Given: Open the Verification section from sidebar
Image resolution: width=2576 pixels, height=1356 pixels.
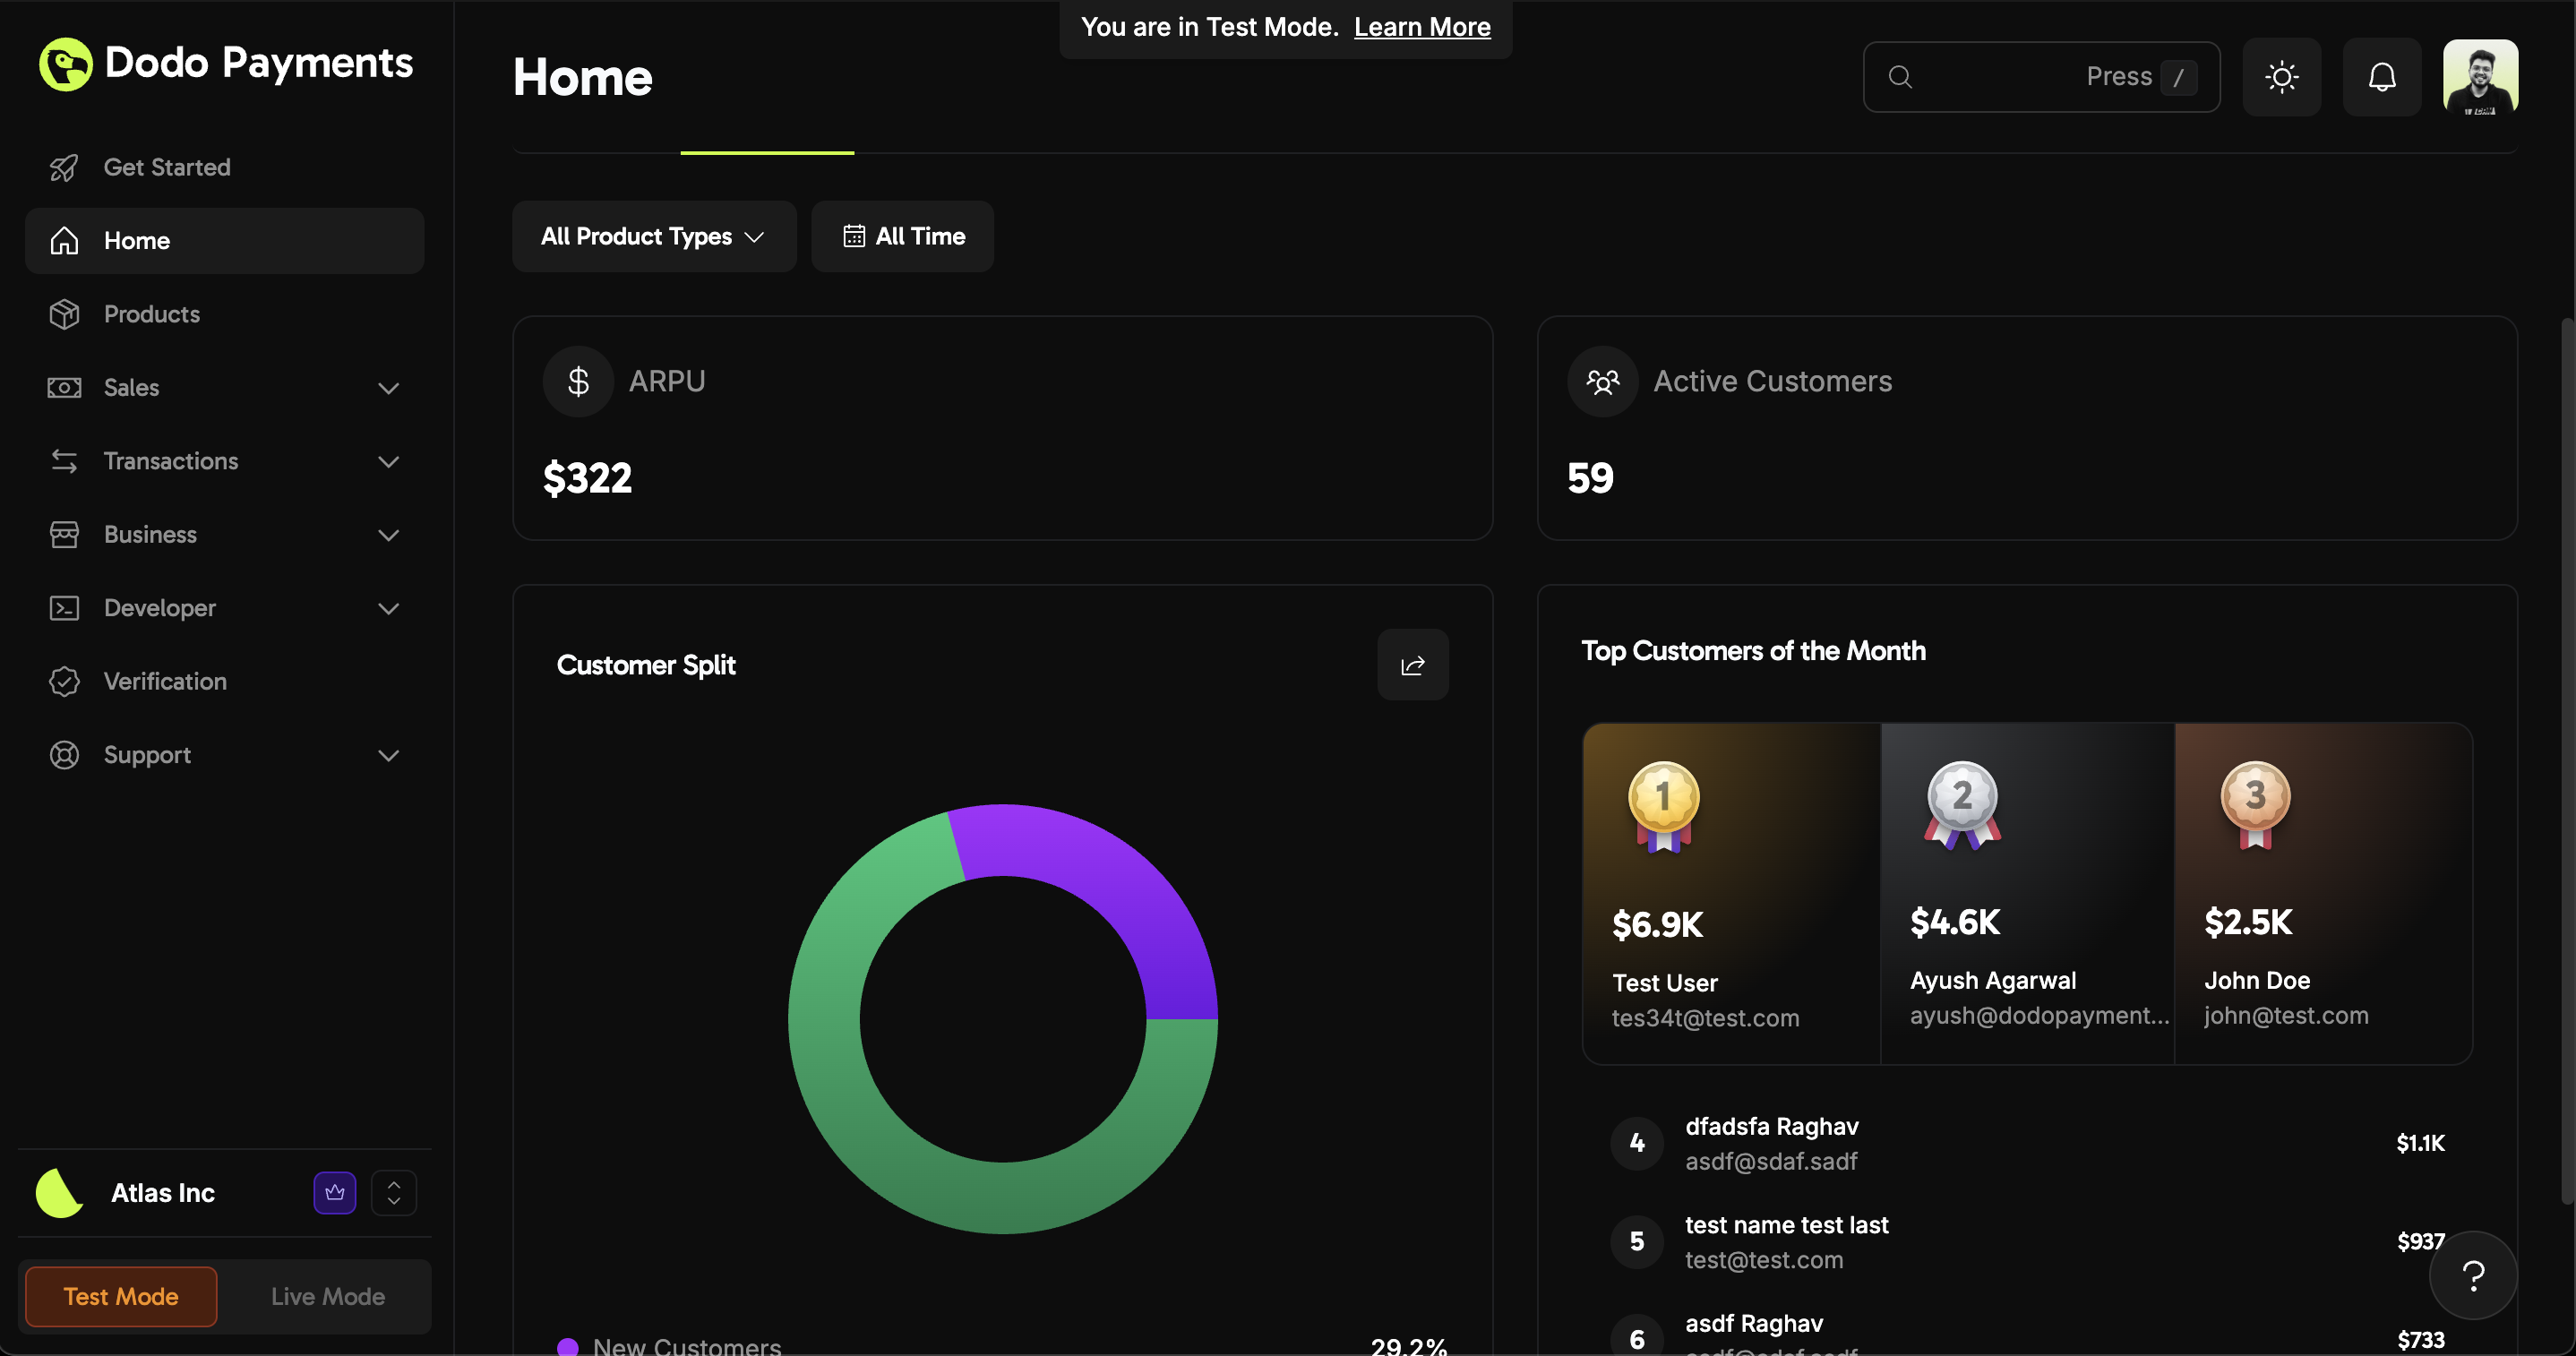Looking at the screenshot, I should 165,681.
